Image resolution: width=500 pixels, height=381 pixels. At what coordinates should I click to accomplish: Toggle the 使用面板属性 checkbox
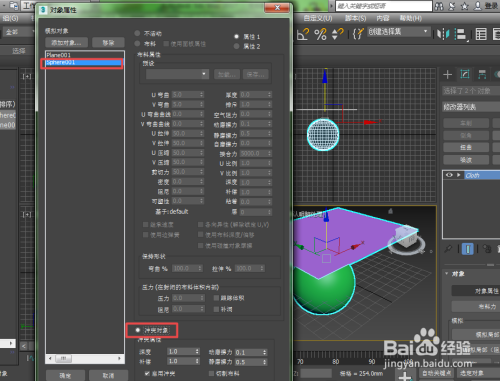(166, 44)
